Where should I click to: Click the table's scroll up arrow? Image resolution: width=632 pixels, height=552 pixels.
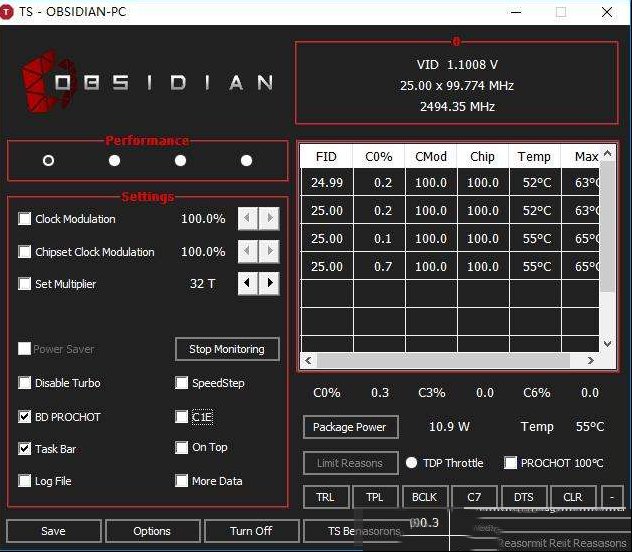(x=608, y=154)
